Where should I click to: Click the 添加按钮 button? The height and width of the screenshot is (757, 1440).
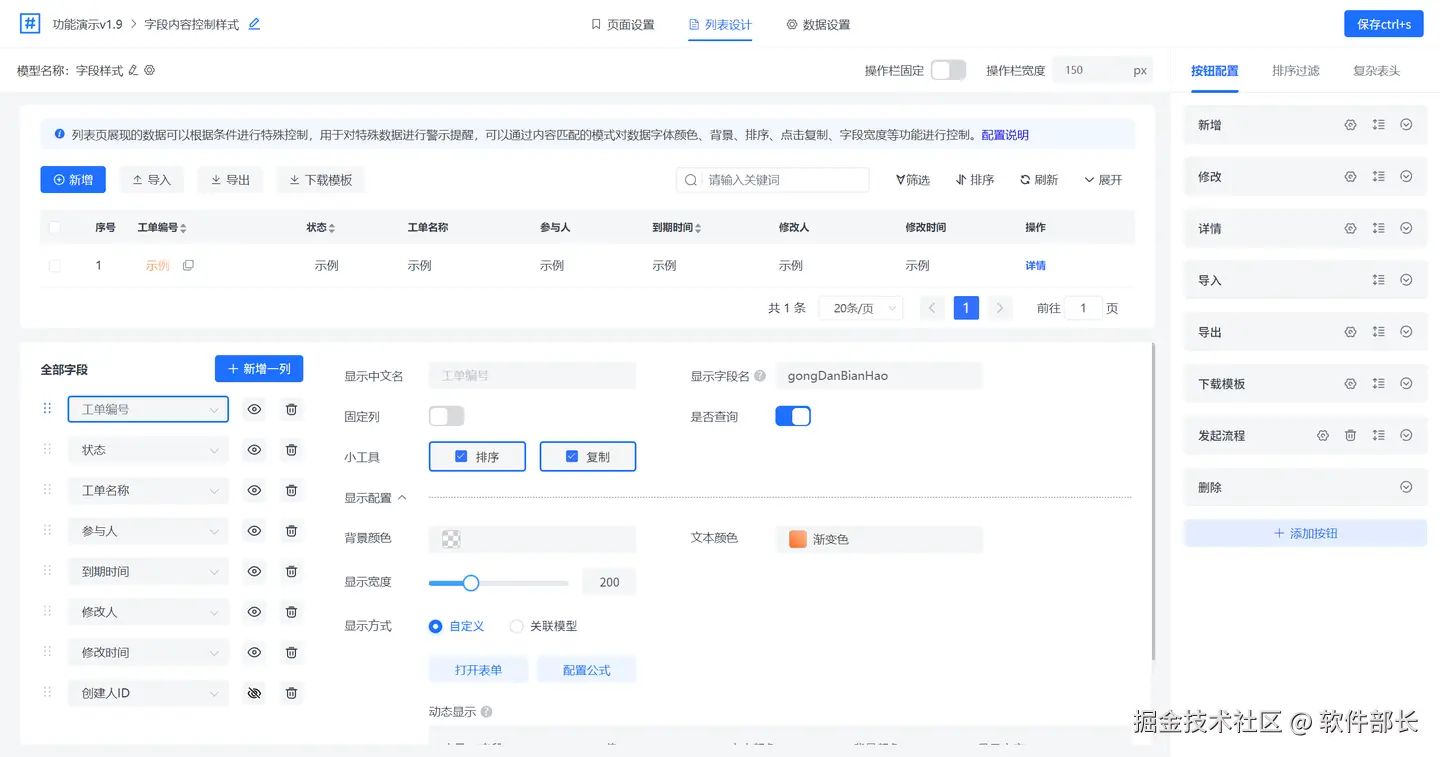click(1305, 533)
